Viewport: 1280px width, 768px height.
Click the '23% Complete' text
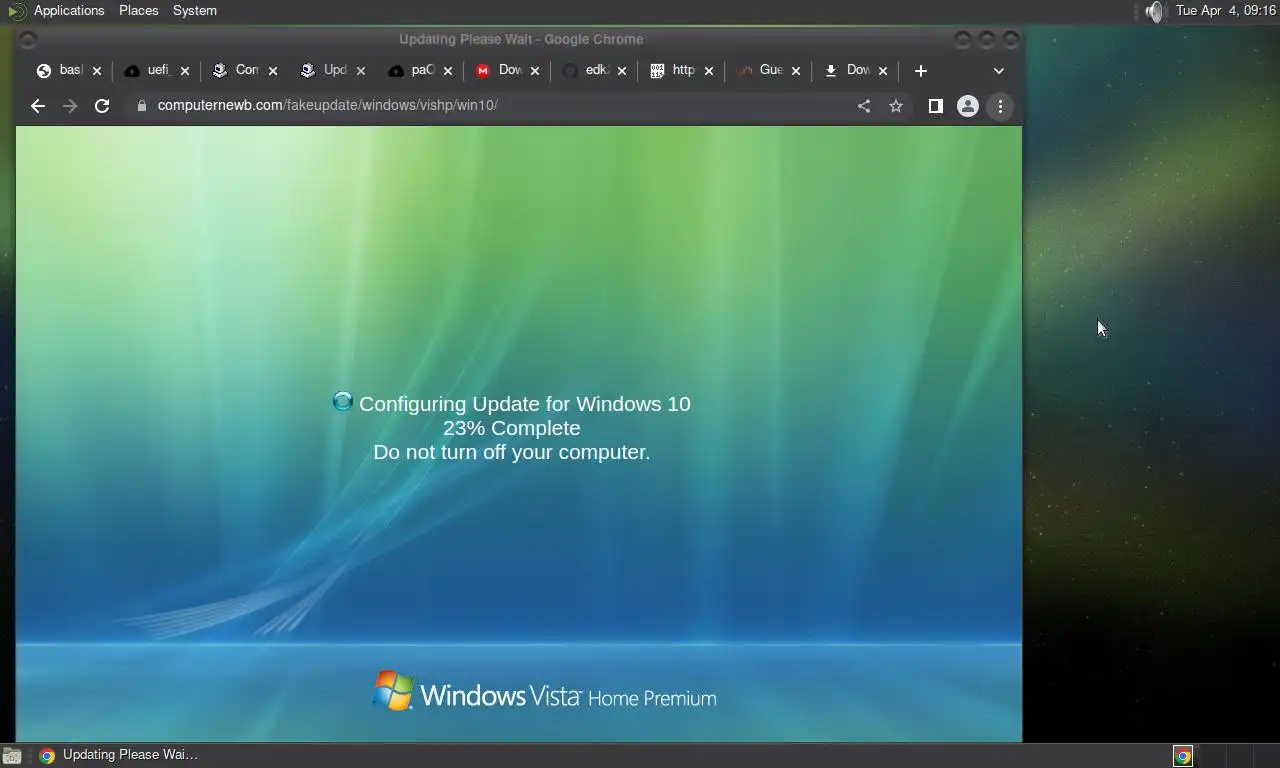(x=512, y=428)
